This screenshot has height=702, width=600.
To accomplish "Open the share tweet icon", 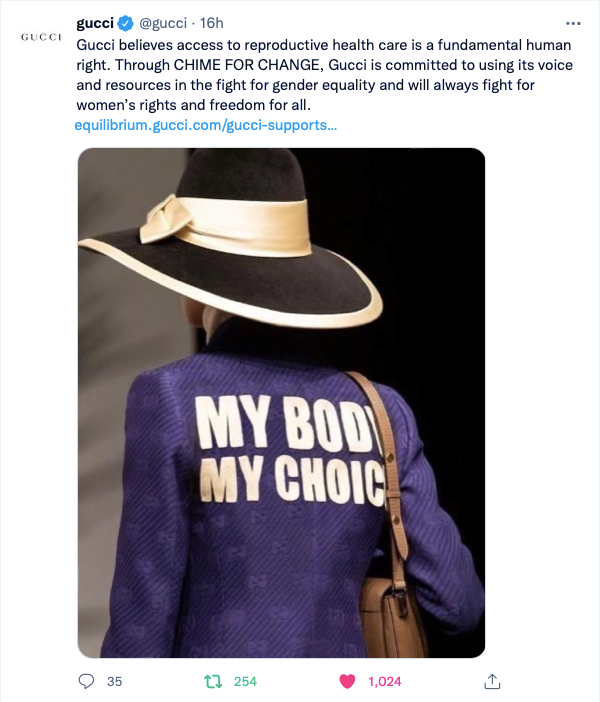I will coord(492,681).
